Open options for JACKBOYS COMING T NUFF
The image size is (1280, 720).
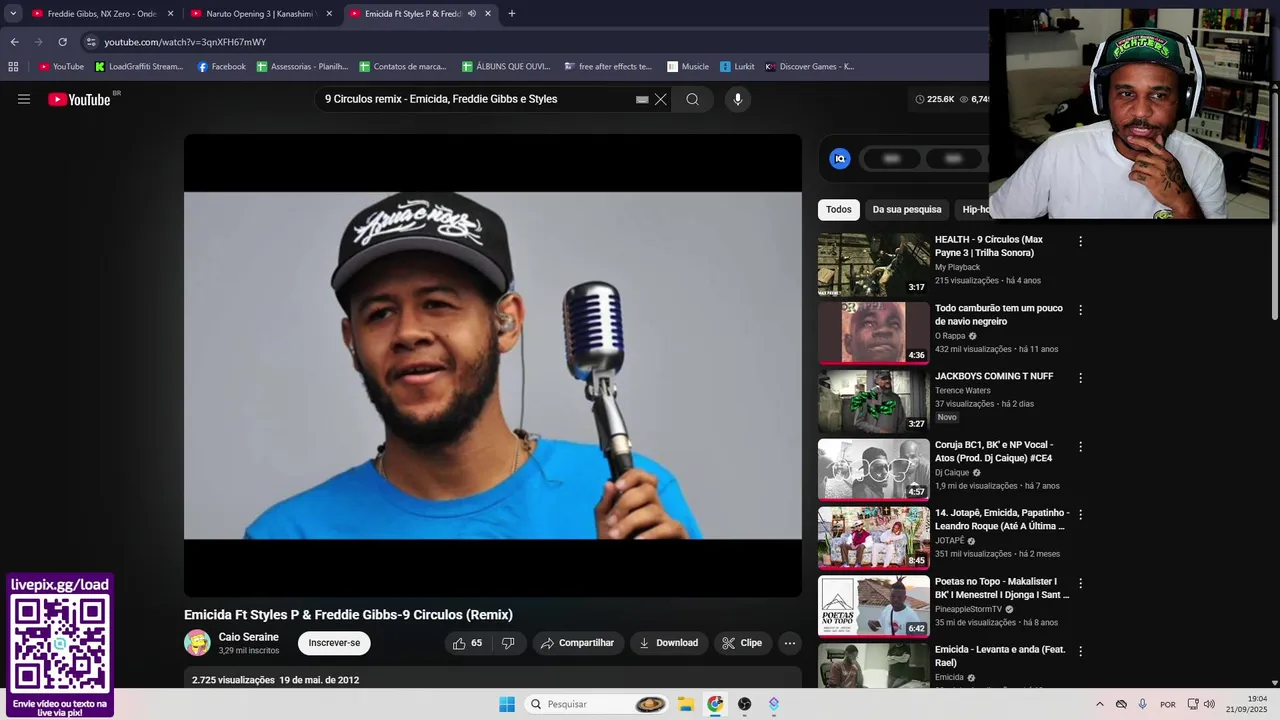[x=1080, y=378]
